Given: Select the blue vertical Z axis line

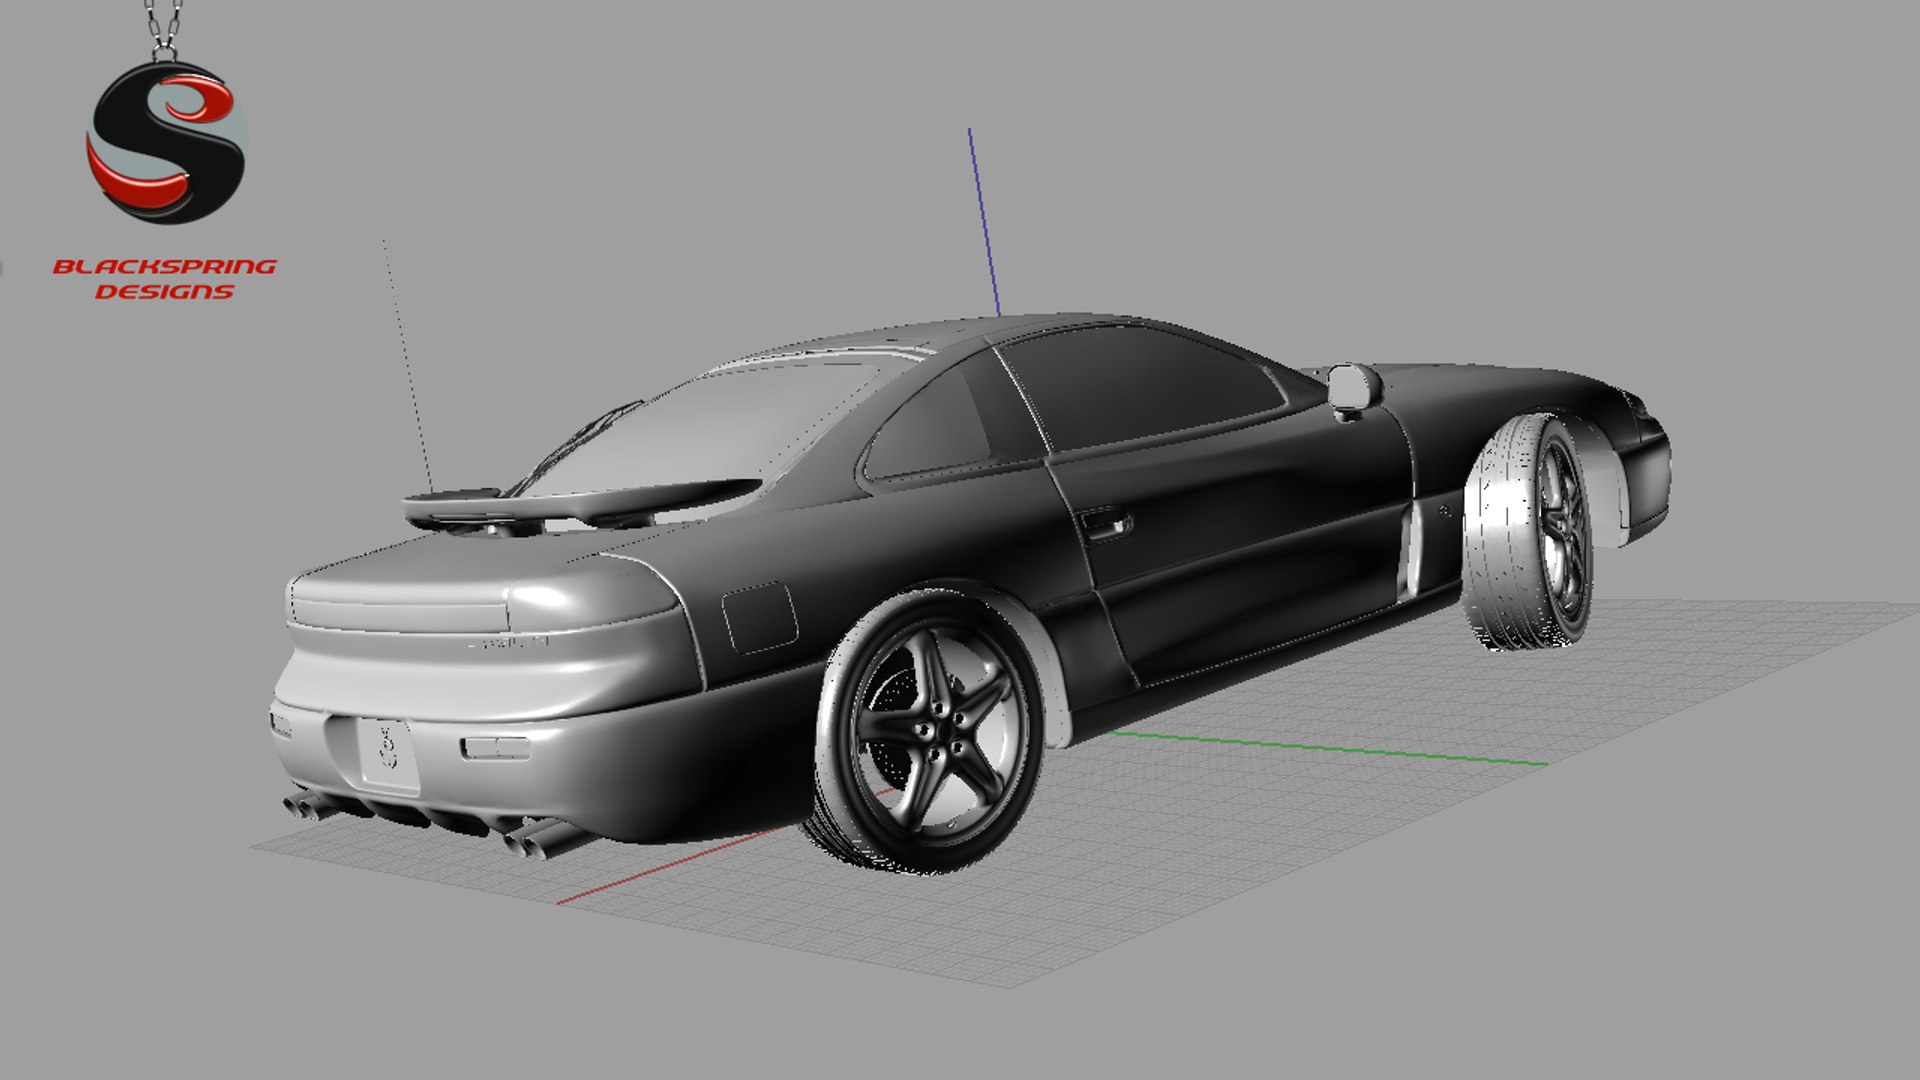Looking at the screenshot, I should (x=983, y=222).
